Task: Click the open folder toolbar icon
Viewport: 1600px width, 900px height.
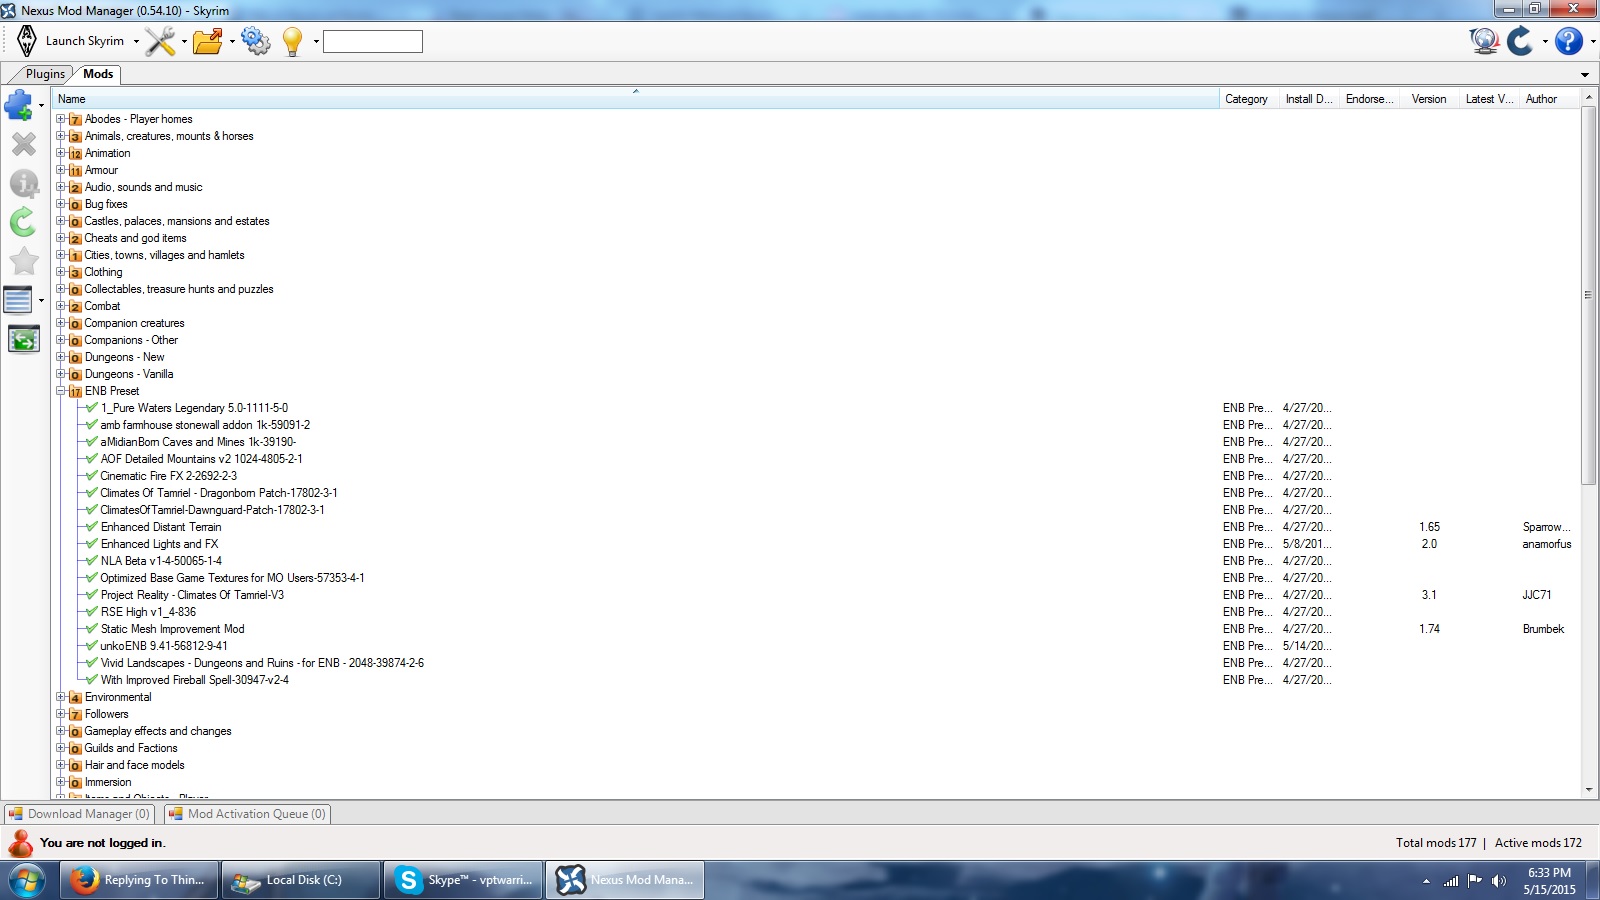Action: (207, 41)
